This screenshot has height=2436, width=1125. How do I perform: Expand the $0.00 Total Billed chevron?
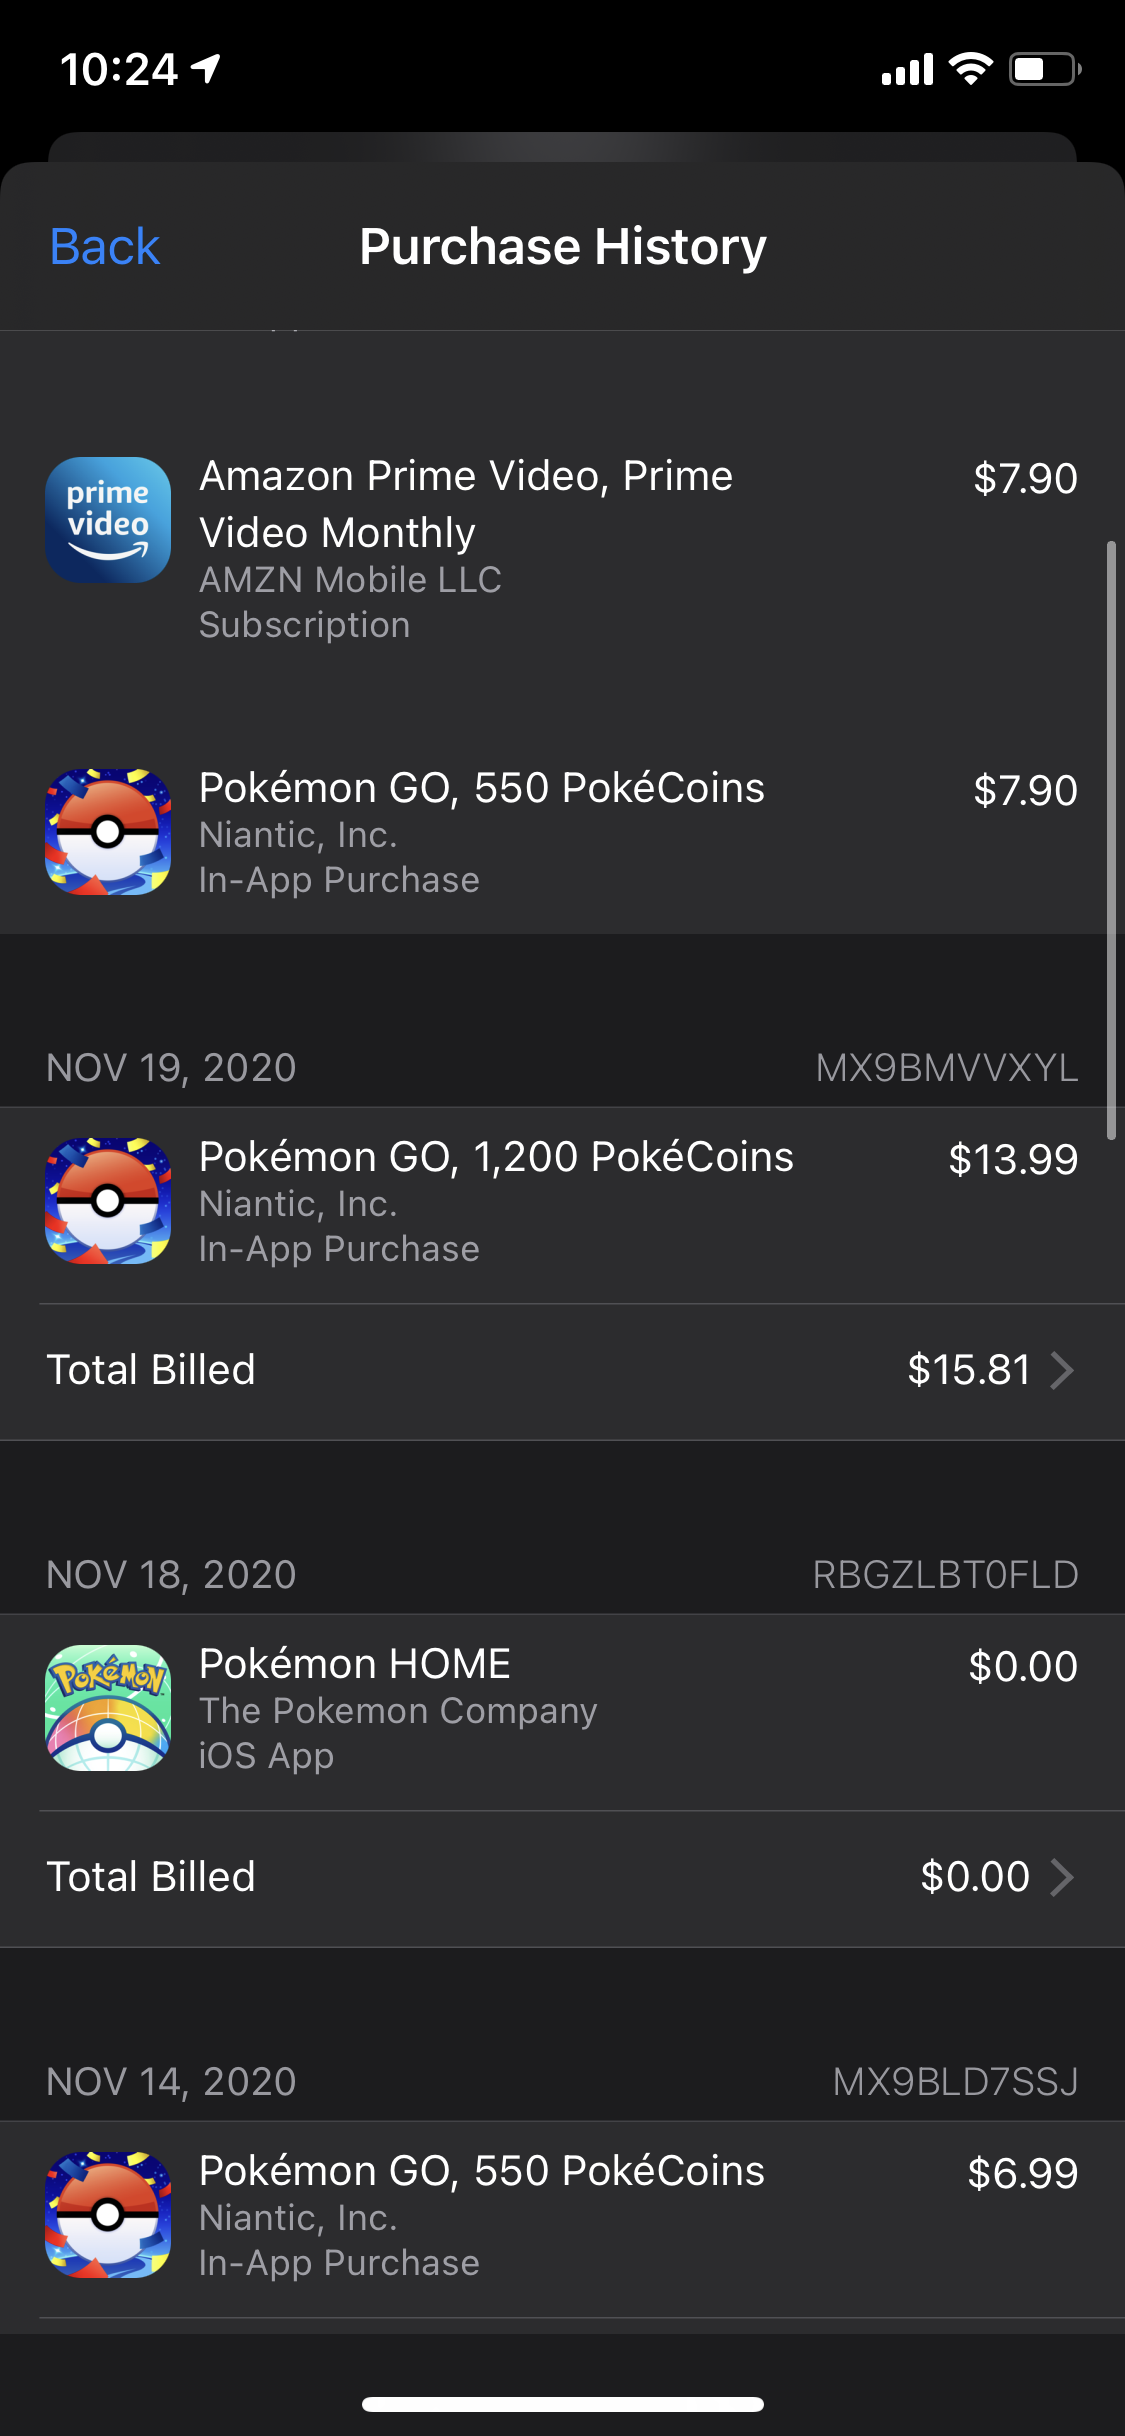(1062, 1877)
